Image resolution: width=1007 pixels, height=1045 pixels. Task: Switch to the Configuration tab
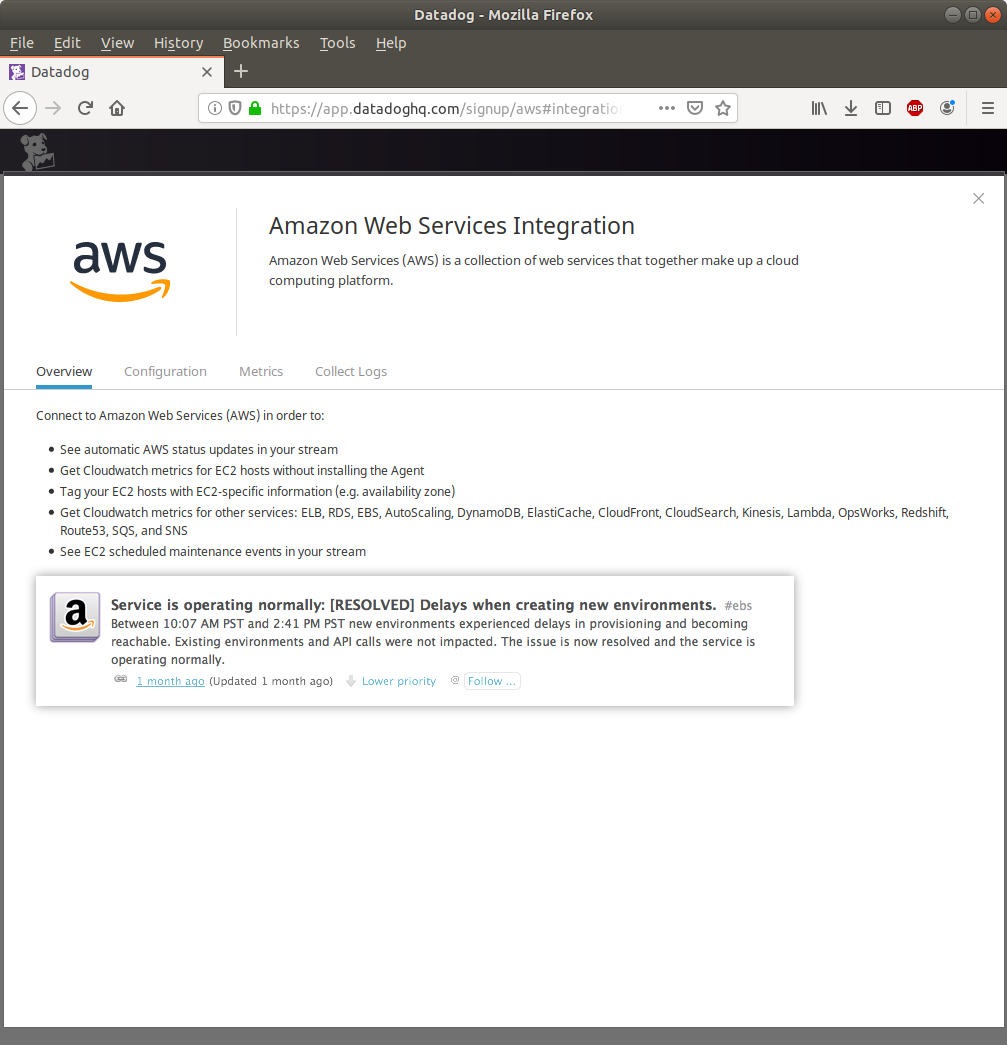click(x=165, y=371)
